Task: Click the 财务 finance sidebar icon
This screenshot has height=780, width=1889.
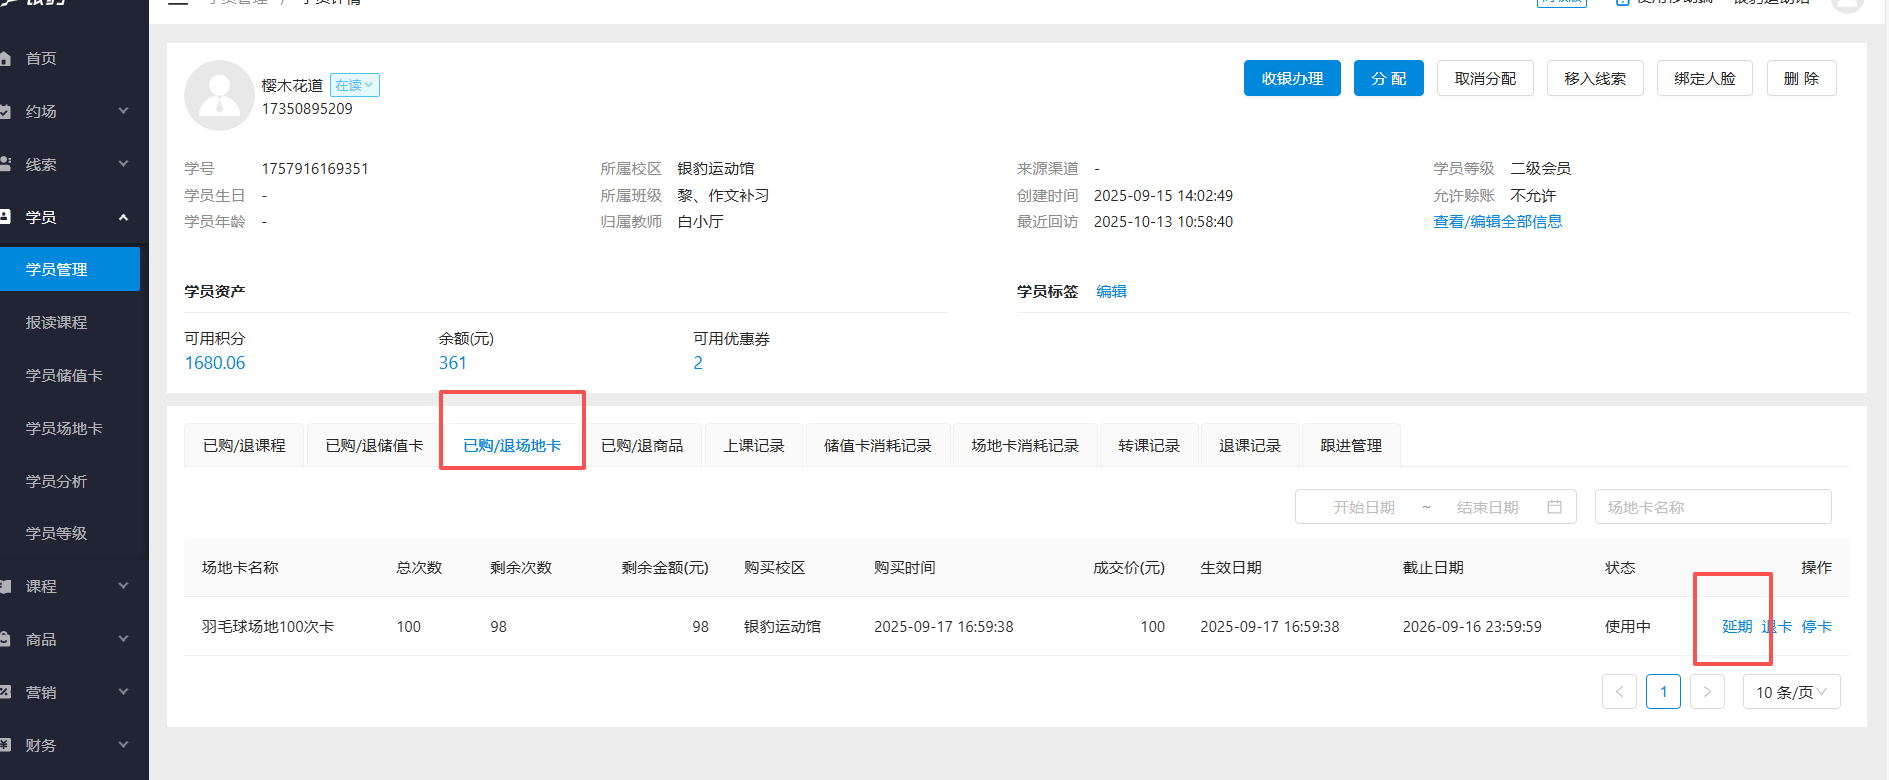Action: [x=5, y=745]
